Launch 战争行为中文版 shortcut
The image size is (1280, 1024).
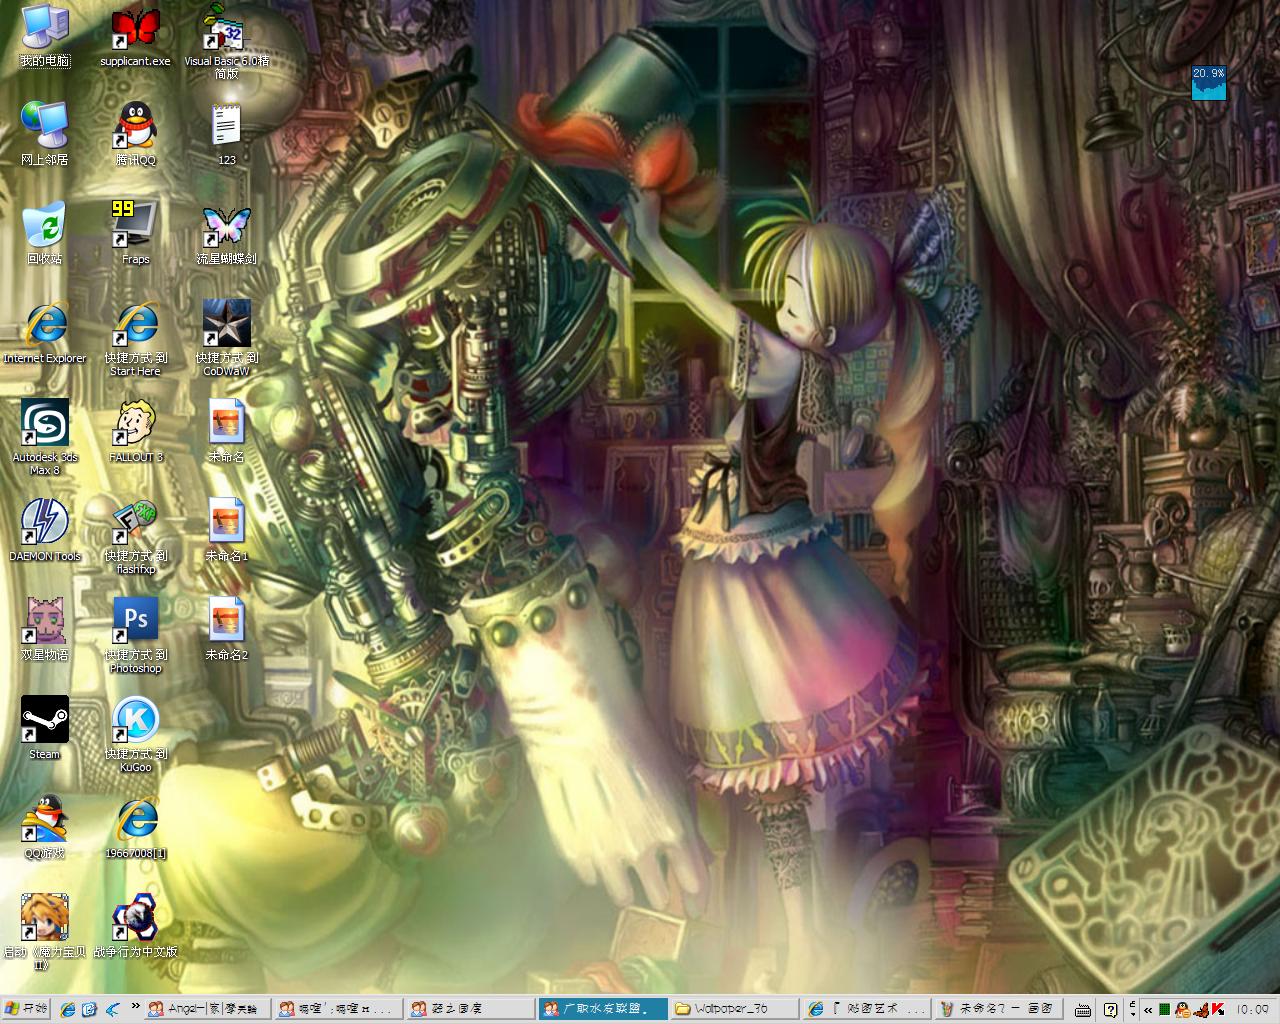click(135, 926)
